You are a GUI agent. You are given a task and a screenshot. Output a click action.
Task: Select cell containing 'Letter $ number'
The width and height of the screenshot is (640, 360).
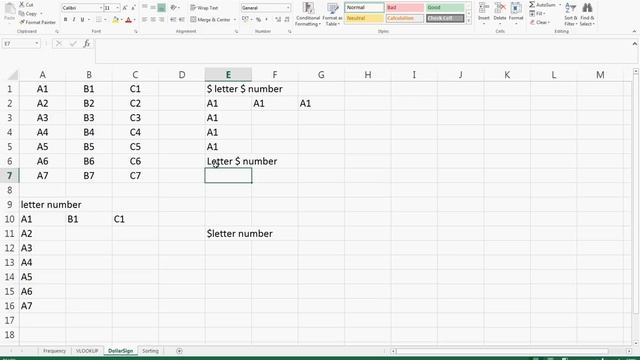(242, 161)
